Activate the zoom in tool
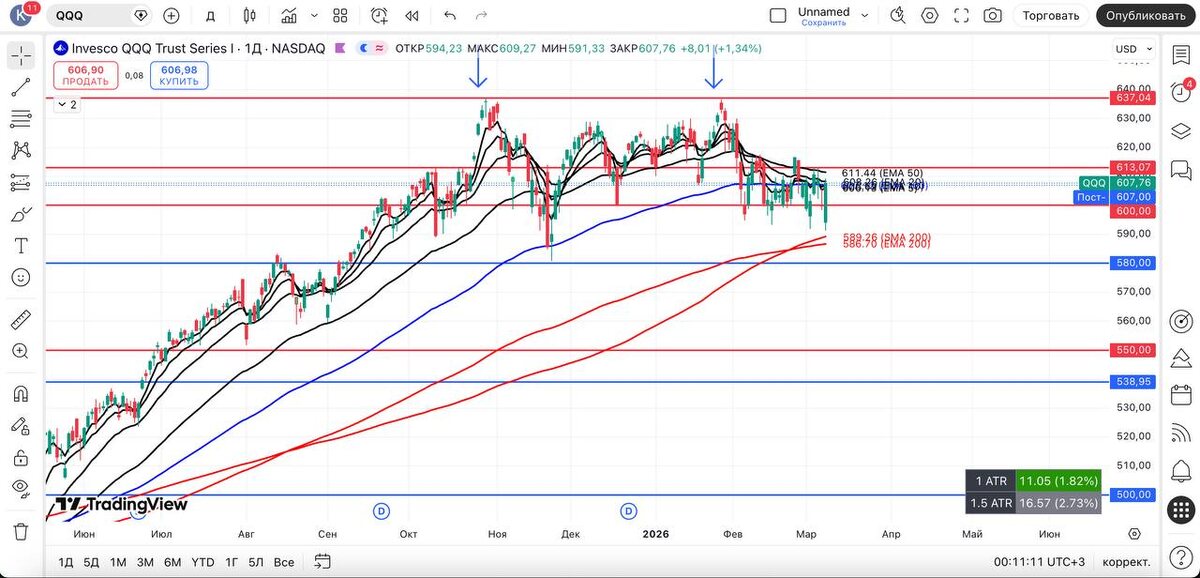Screen dimensions: 1200x578 click(x=21, y=351)
